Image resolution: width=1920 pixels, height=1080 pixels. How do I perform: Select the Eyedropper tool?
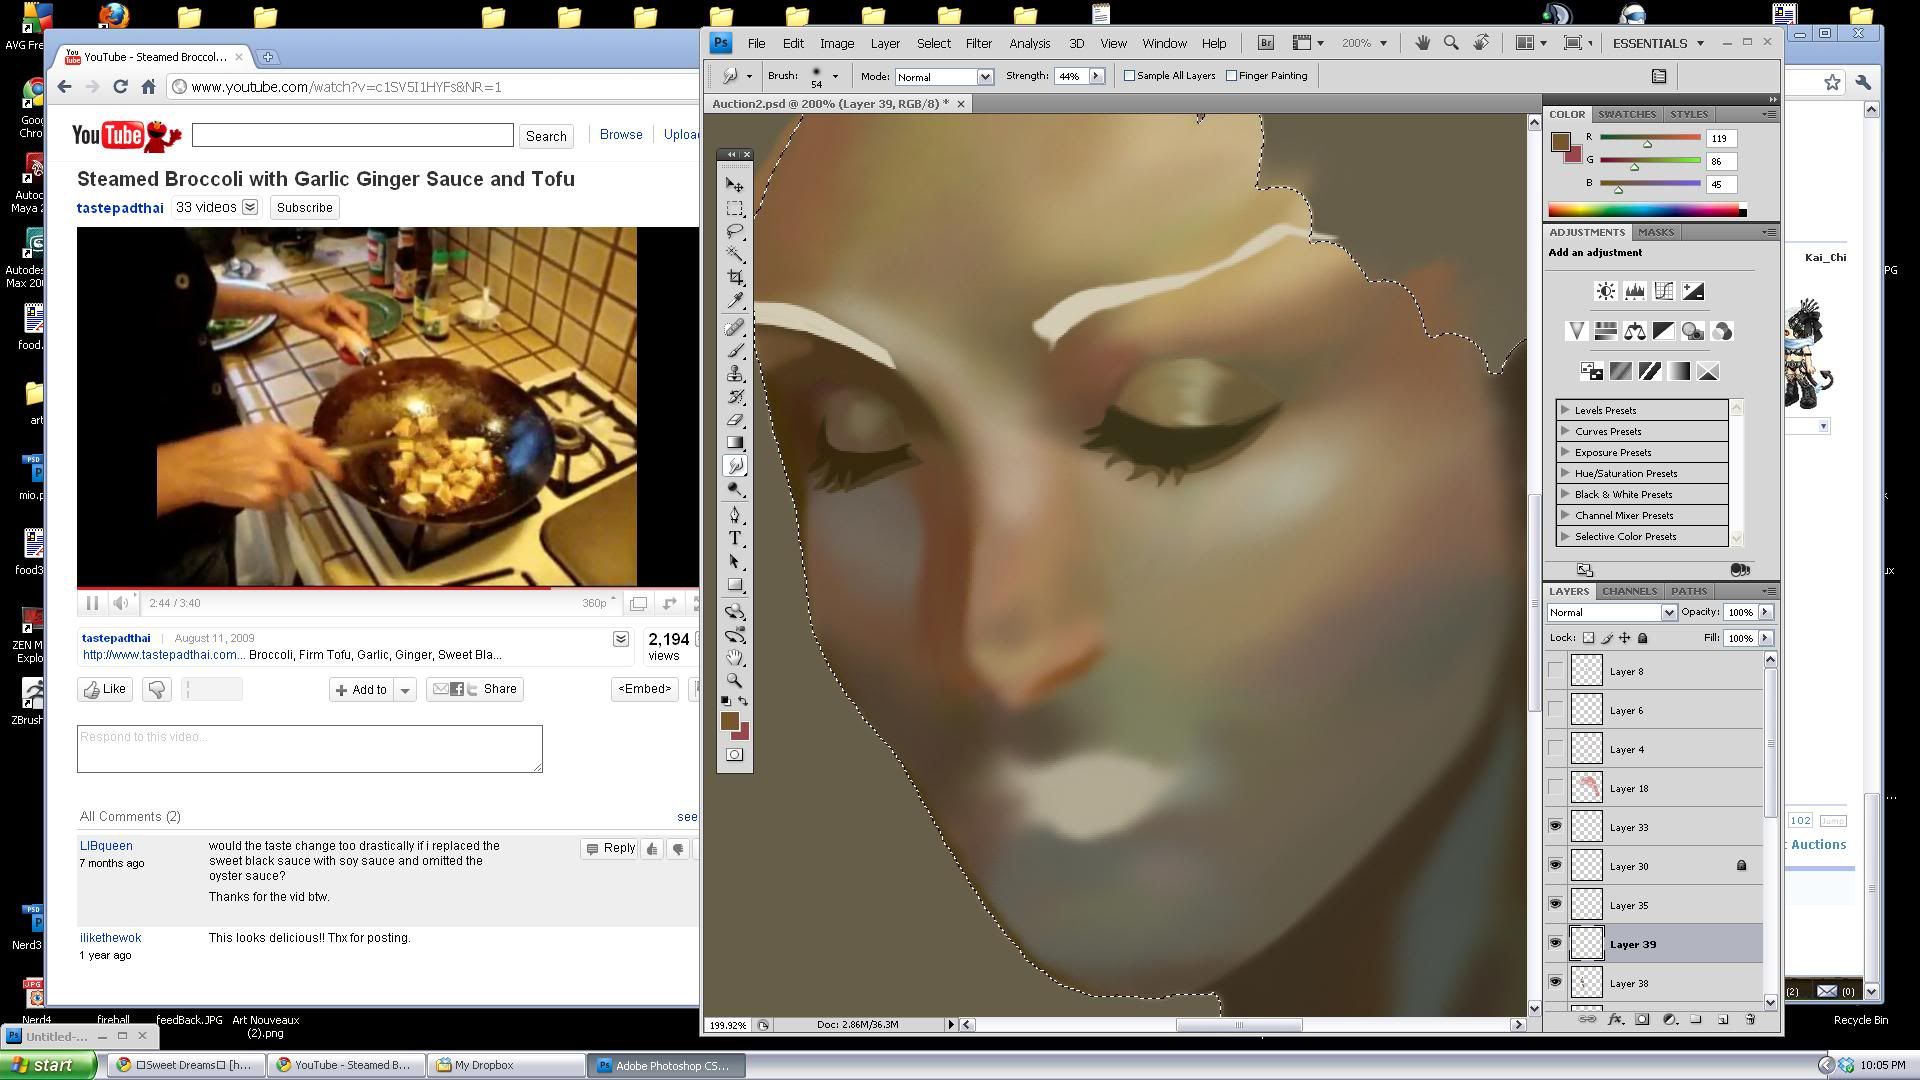[x=735, y=300]
